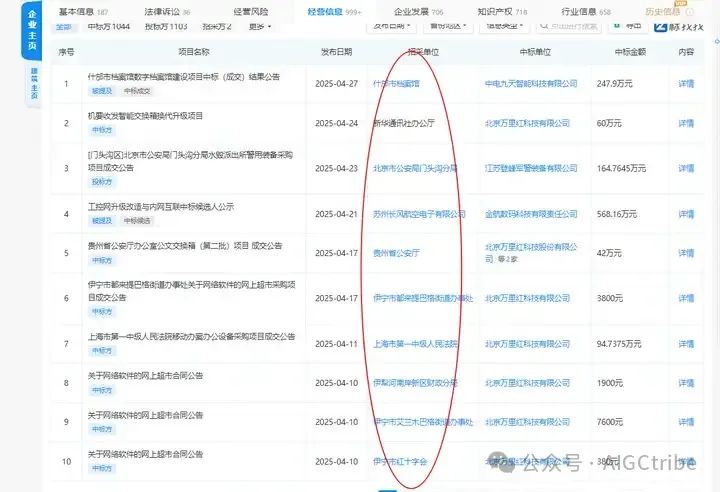
Task: Open the 省份地区 filter dropdown
Action: 448,26
